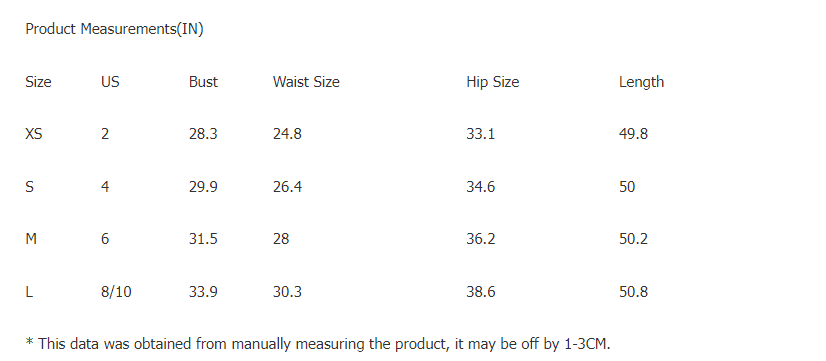
Task: Click the 24.8 waist value
Action: click(x=287, y=134)
